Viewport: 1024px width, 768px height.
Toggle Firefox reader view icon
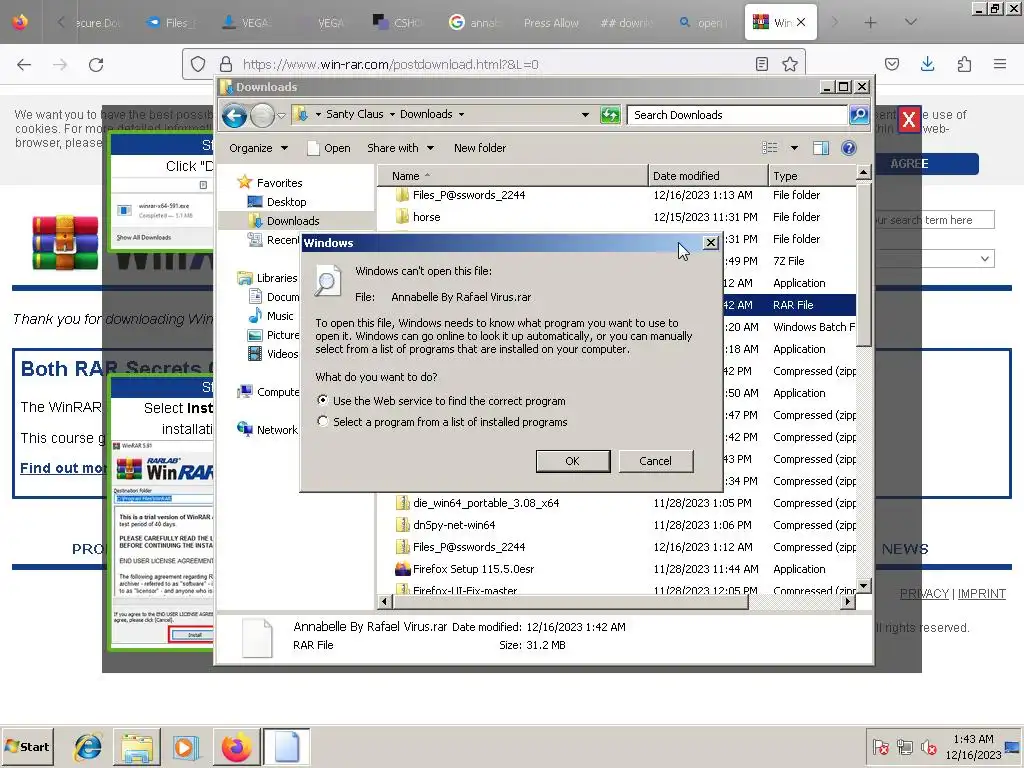[x=761, y=64]
